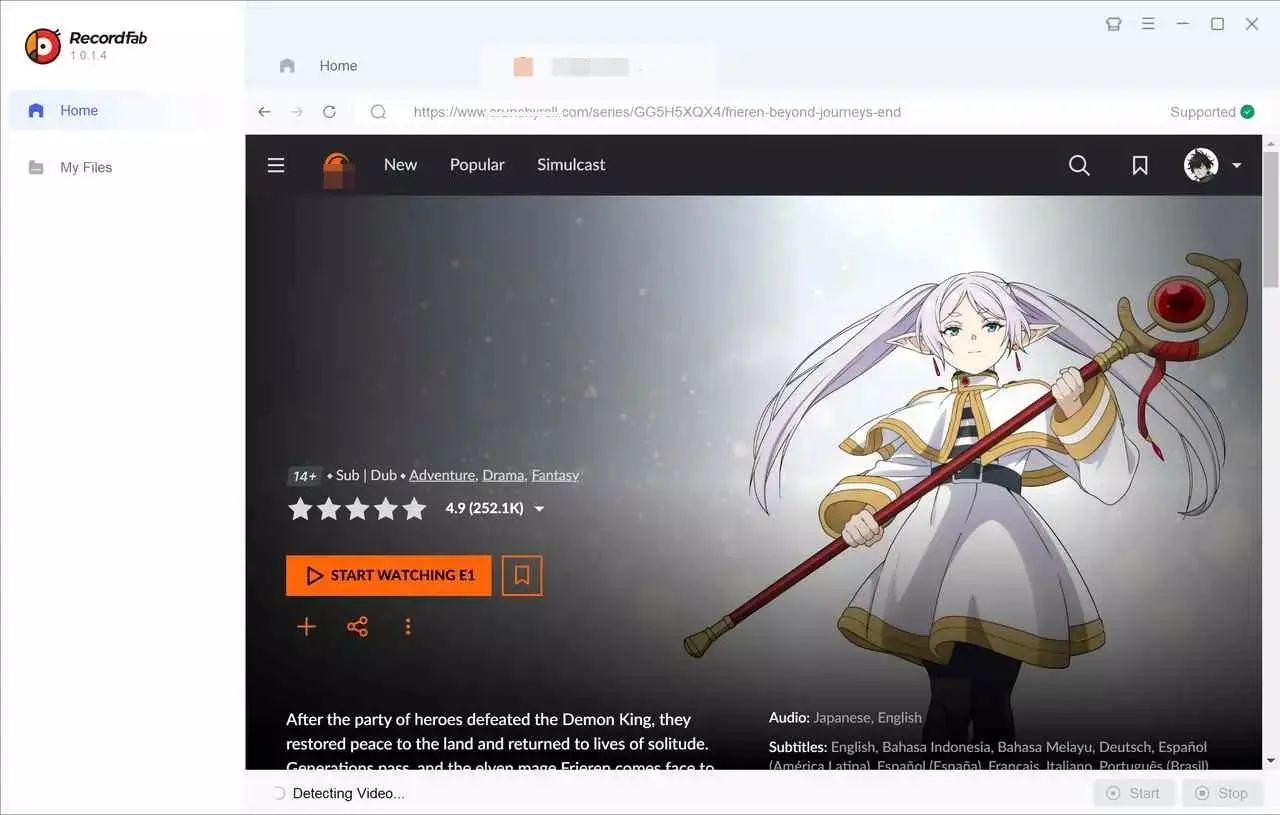Open the New menu item
Screen dimensions: 1280x815
coord(400,165)
